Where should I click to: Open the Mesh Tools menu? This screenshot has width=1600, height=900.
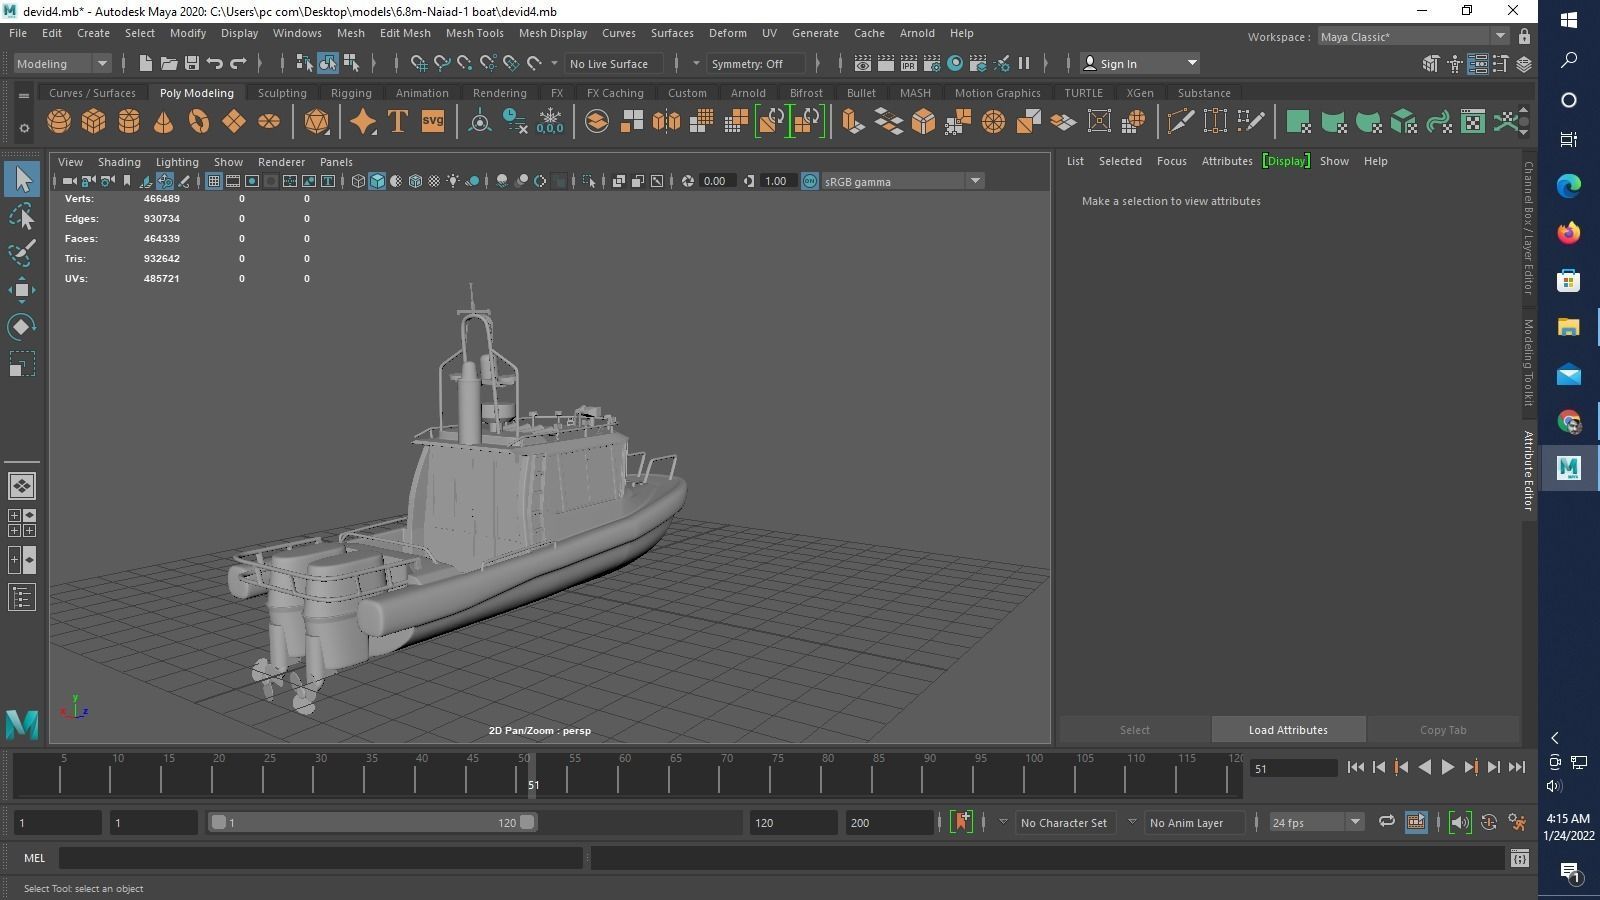(x=474, y=33)
